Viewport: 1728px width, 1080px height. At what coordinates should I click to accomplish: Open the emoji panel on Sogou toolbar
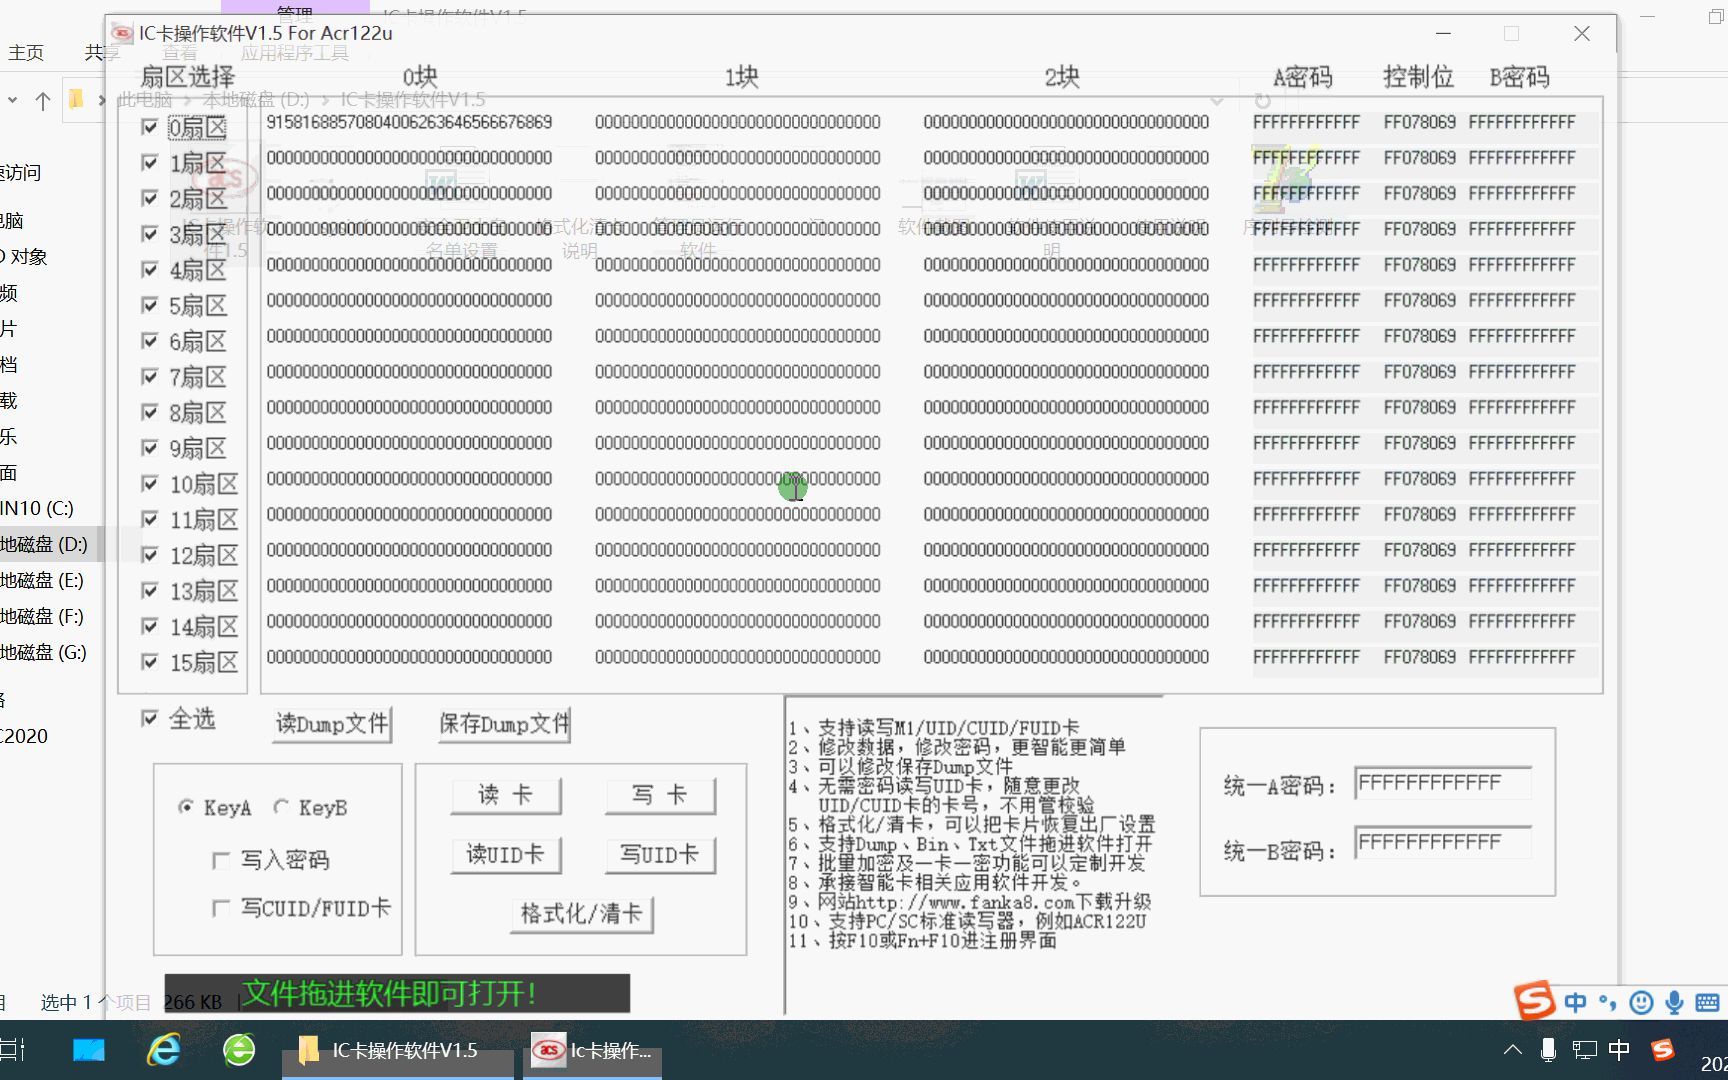coord(1641,1003)
